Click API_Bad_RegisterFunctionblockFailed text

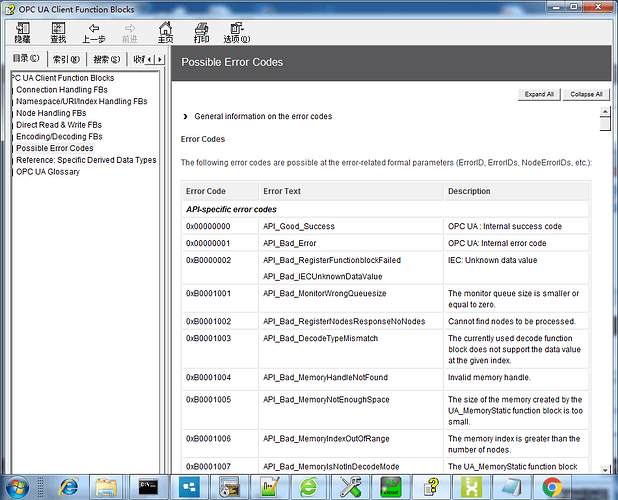pos(332,260)
